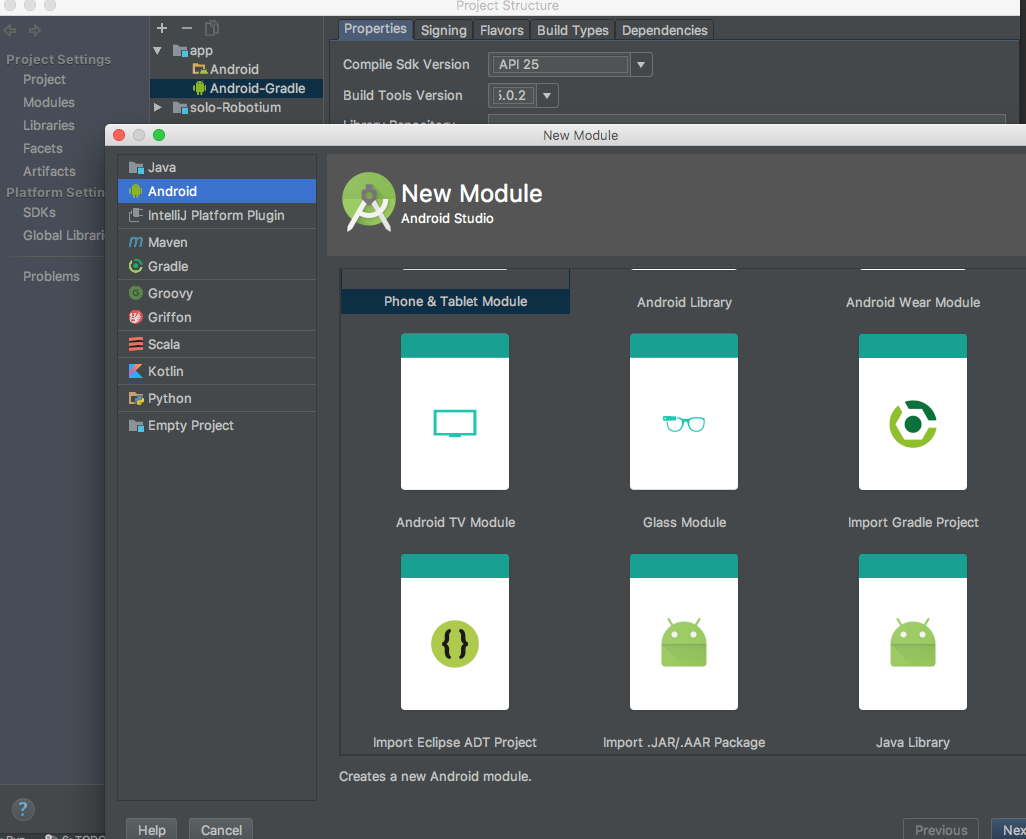
Task: Go back with left arrow in Project Structure
Action: coord(10,30)
